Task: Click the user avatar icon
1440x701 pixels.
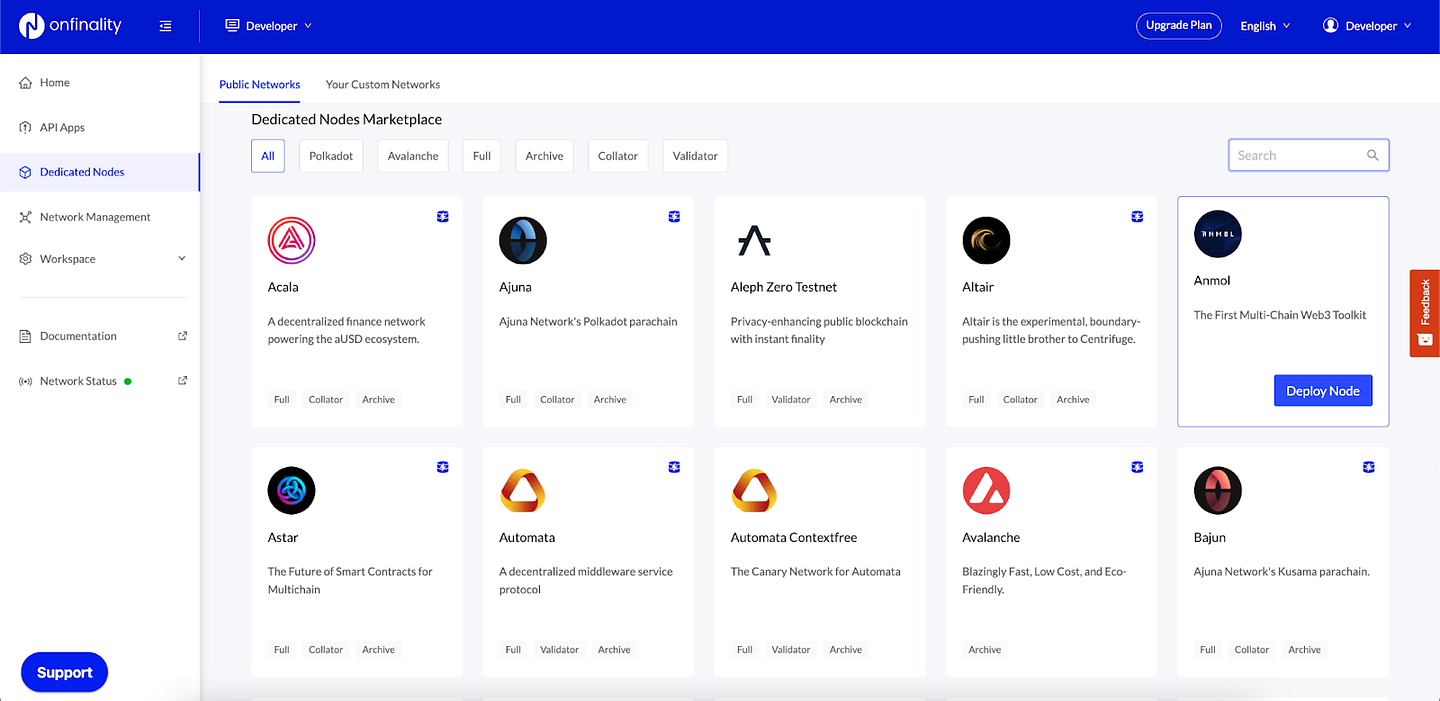Action: coord(1330,25)
